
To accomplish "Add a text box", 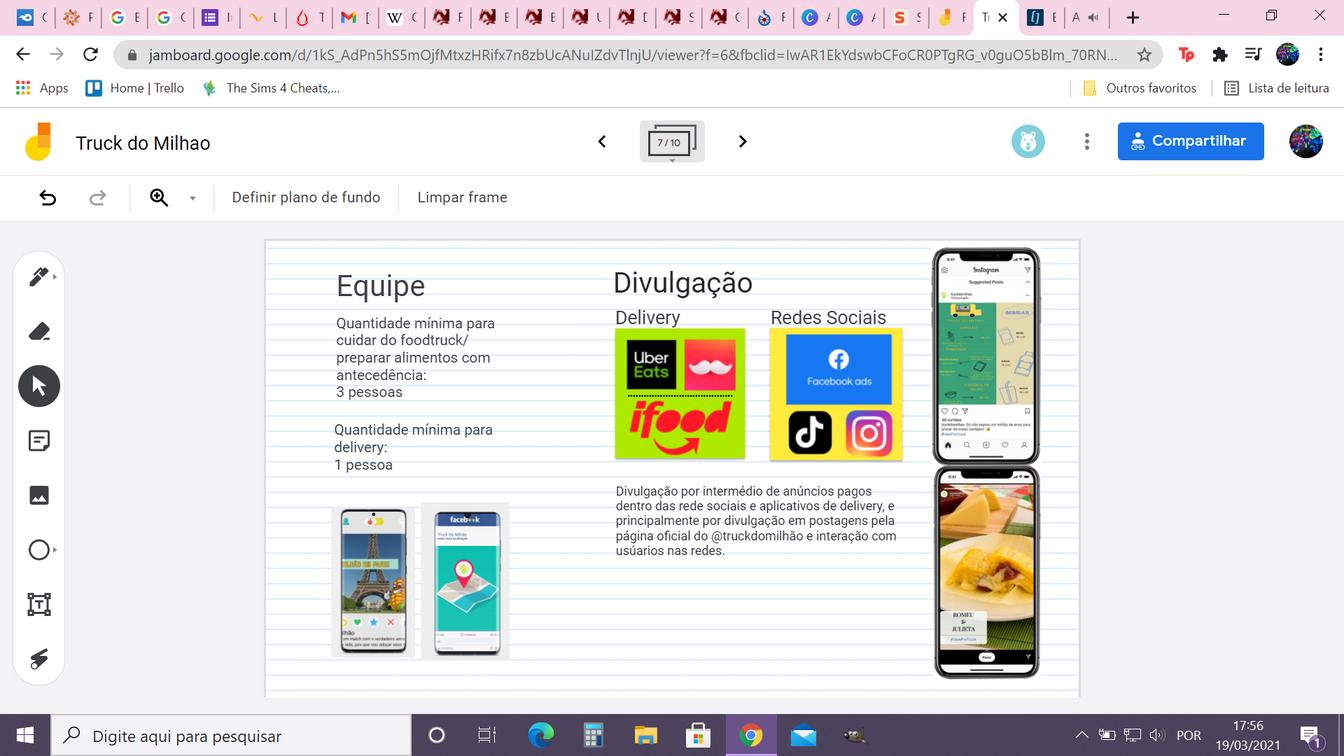I will click(39, 604).
